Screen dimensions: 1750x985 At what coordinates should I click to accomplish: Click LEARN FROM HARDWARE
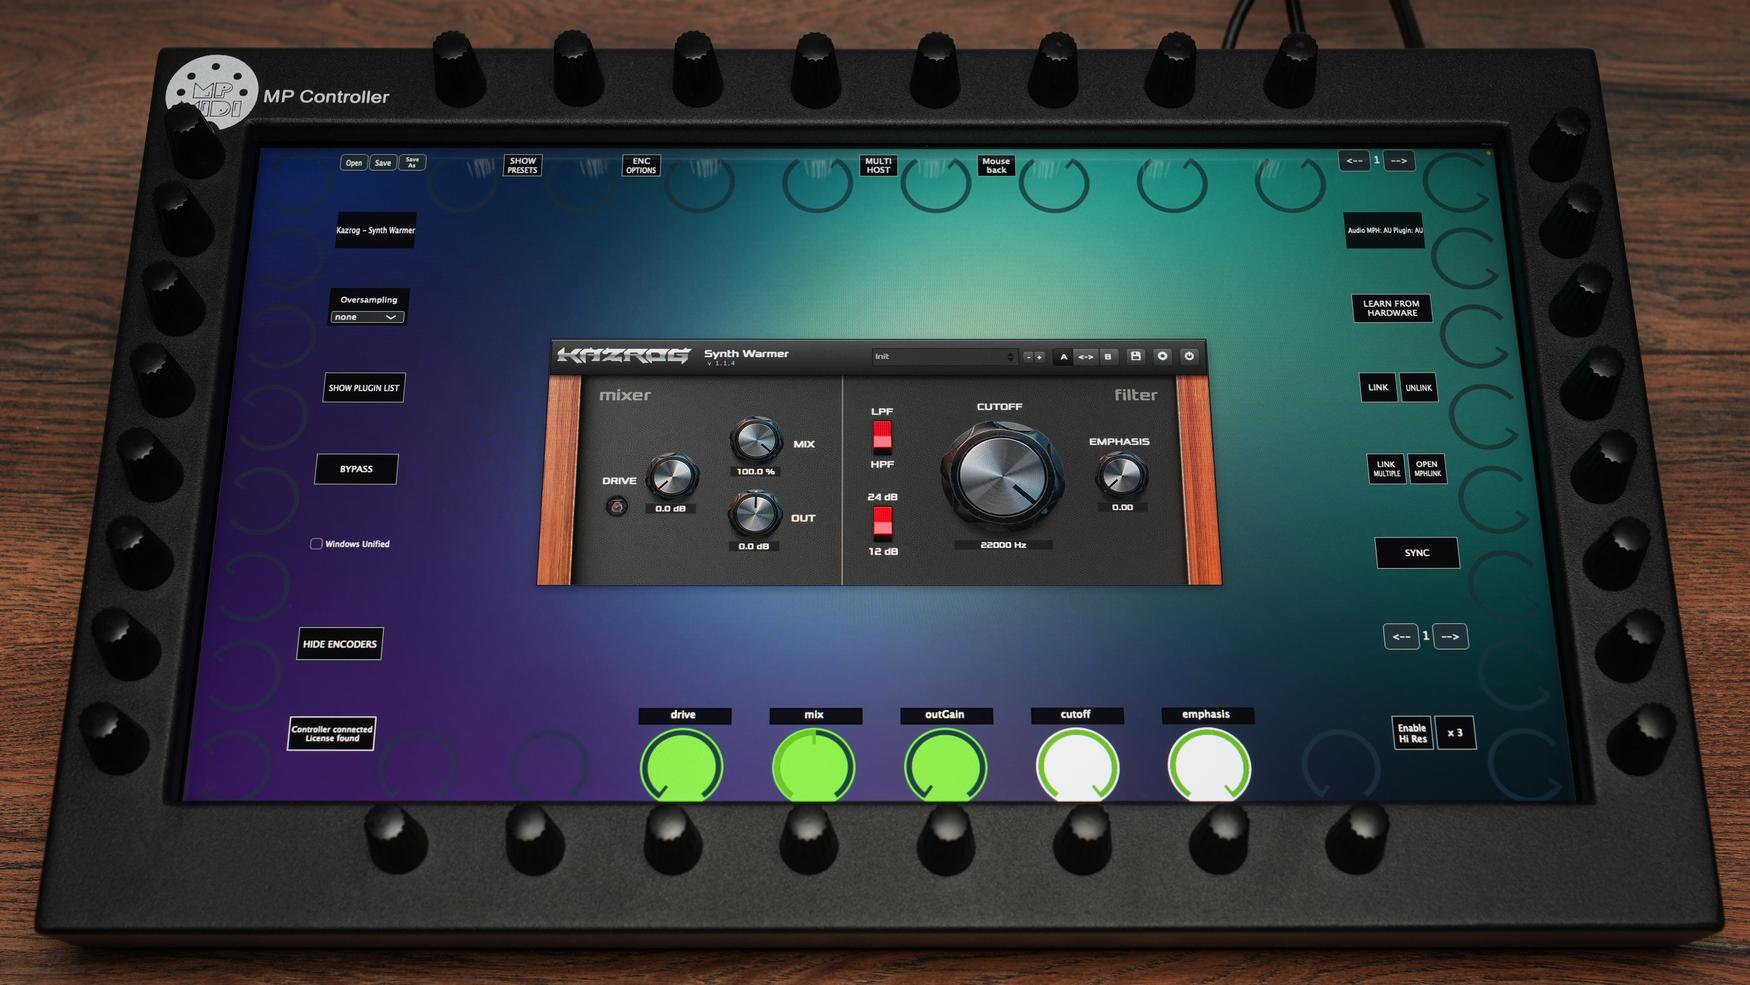click(1391, 308)
